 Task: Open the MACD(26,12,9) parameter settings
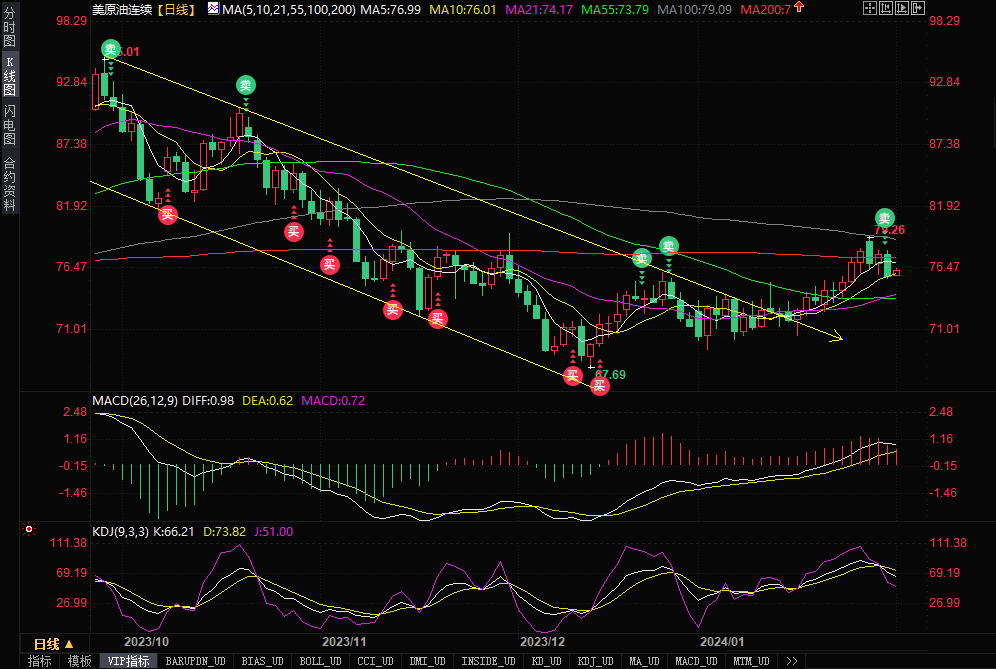[x=134, y=400]
